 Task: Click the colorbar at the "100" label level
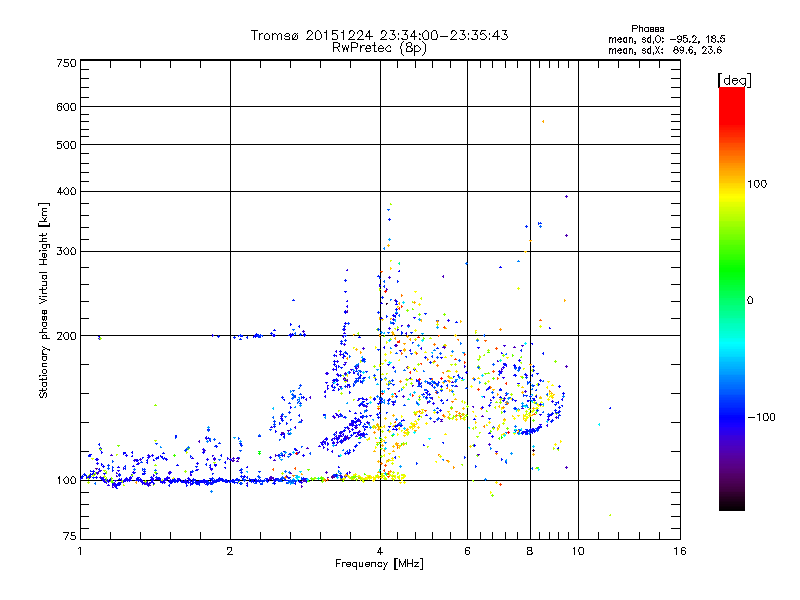tap(732, 184)
